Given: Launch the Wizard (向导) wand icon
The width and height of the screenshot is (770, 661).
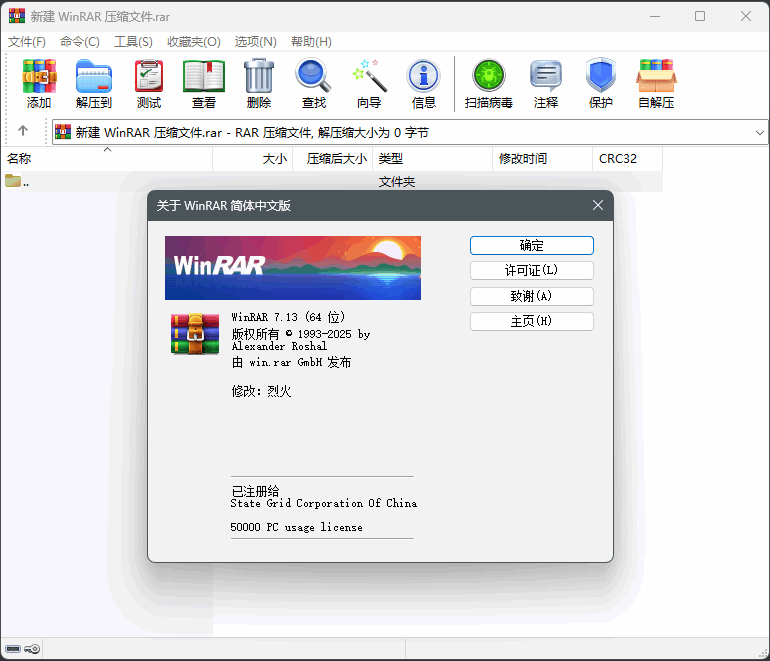Looking at the screenshot, I should point(369,76).
